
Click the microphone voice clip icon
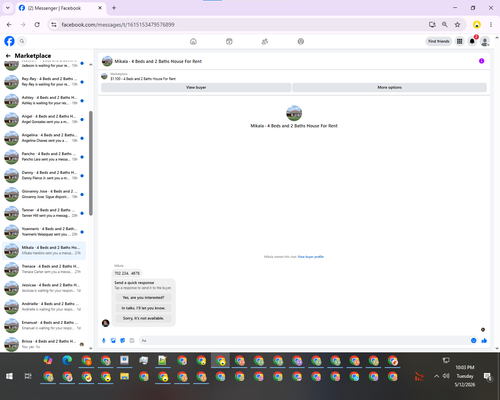(104, 340)
